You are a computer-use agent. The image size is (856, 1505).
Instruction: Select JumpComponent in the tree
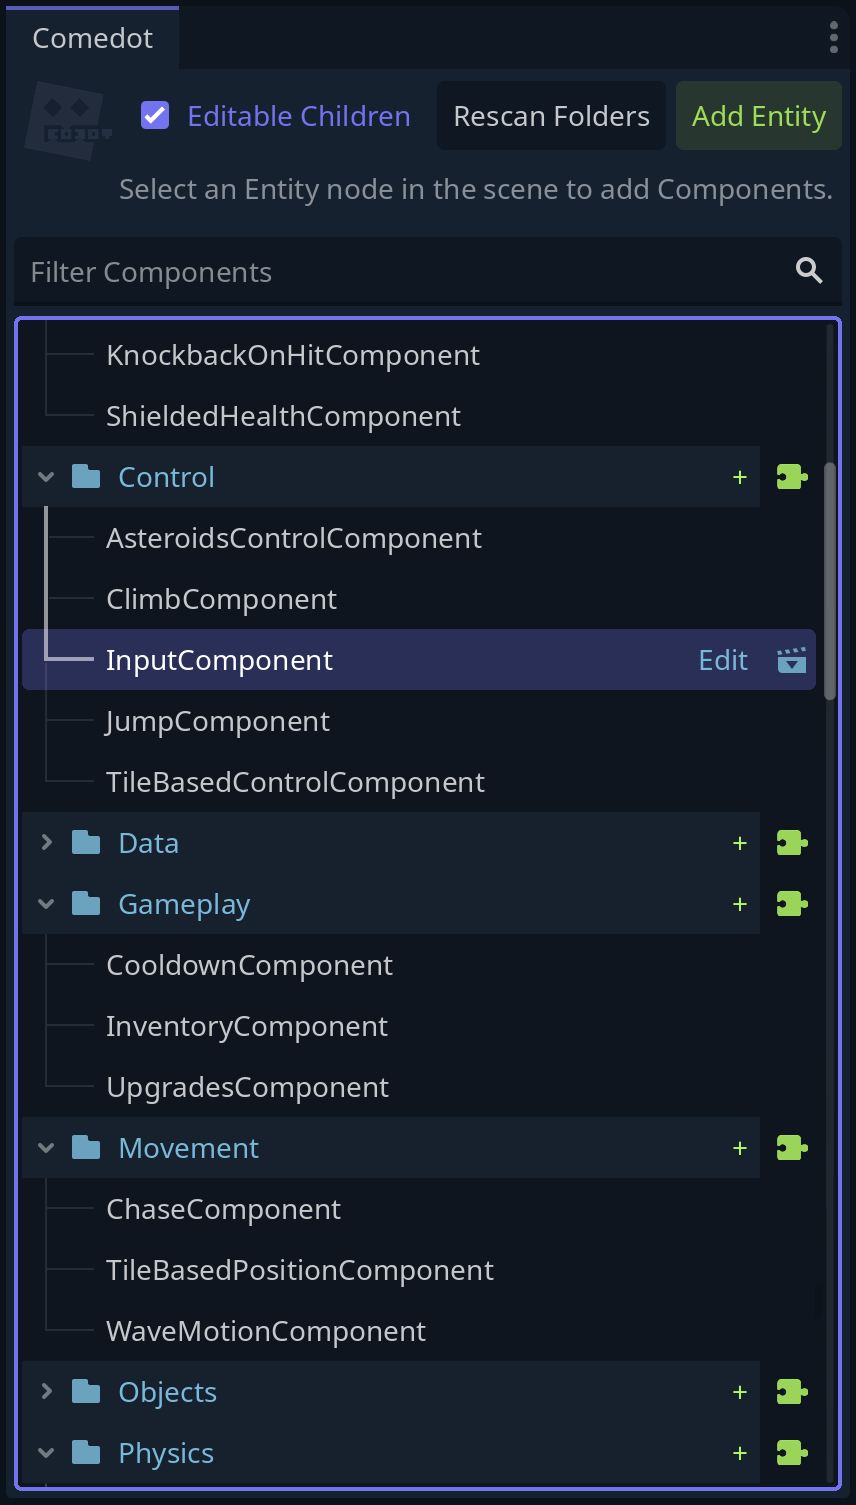pos(218,721)
